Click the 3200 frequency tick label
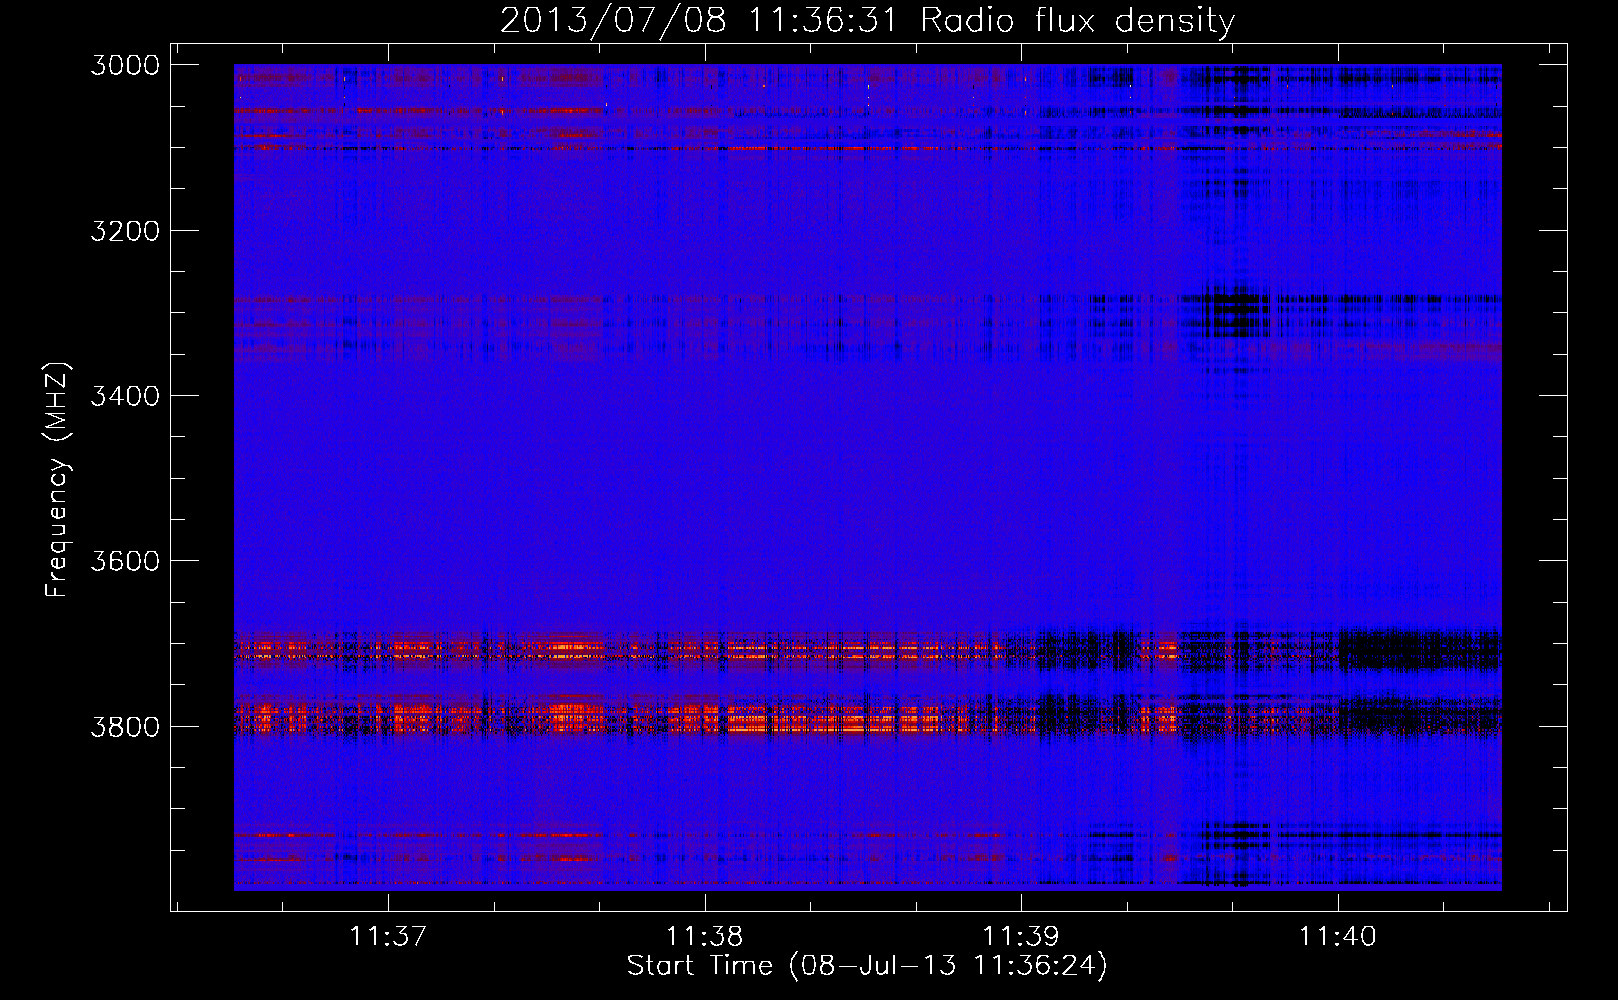The height and width of the screenshot is (1000, 1618). [x=124, y=231]
